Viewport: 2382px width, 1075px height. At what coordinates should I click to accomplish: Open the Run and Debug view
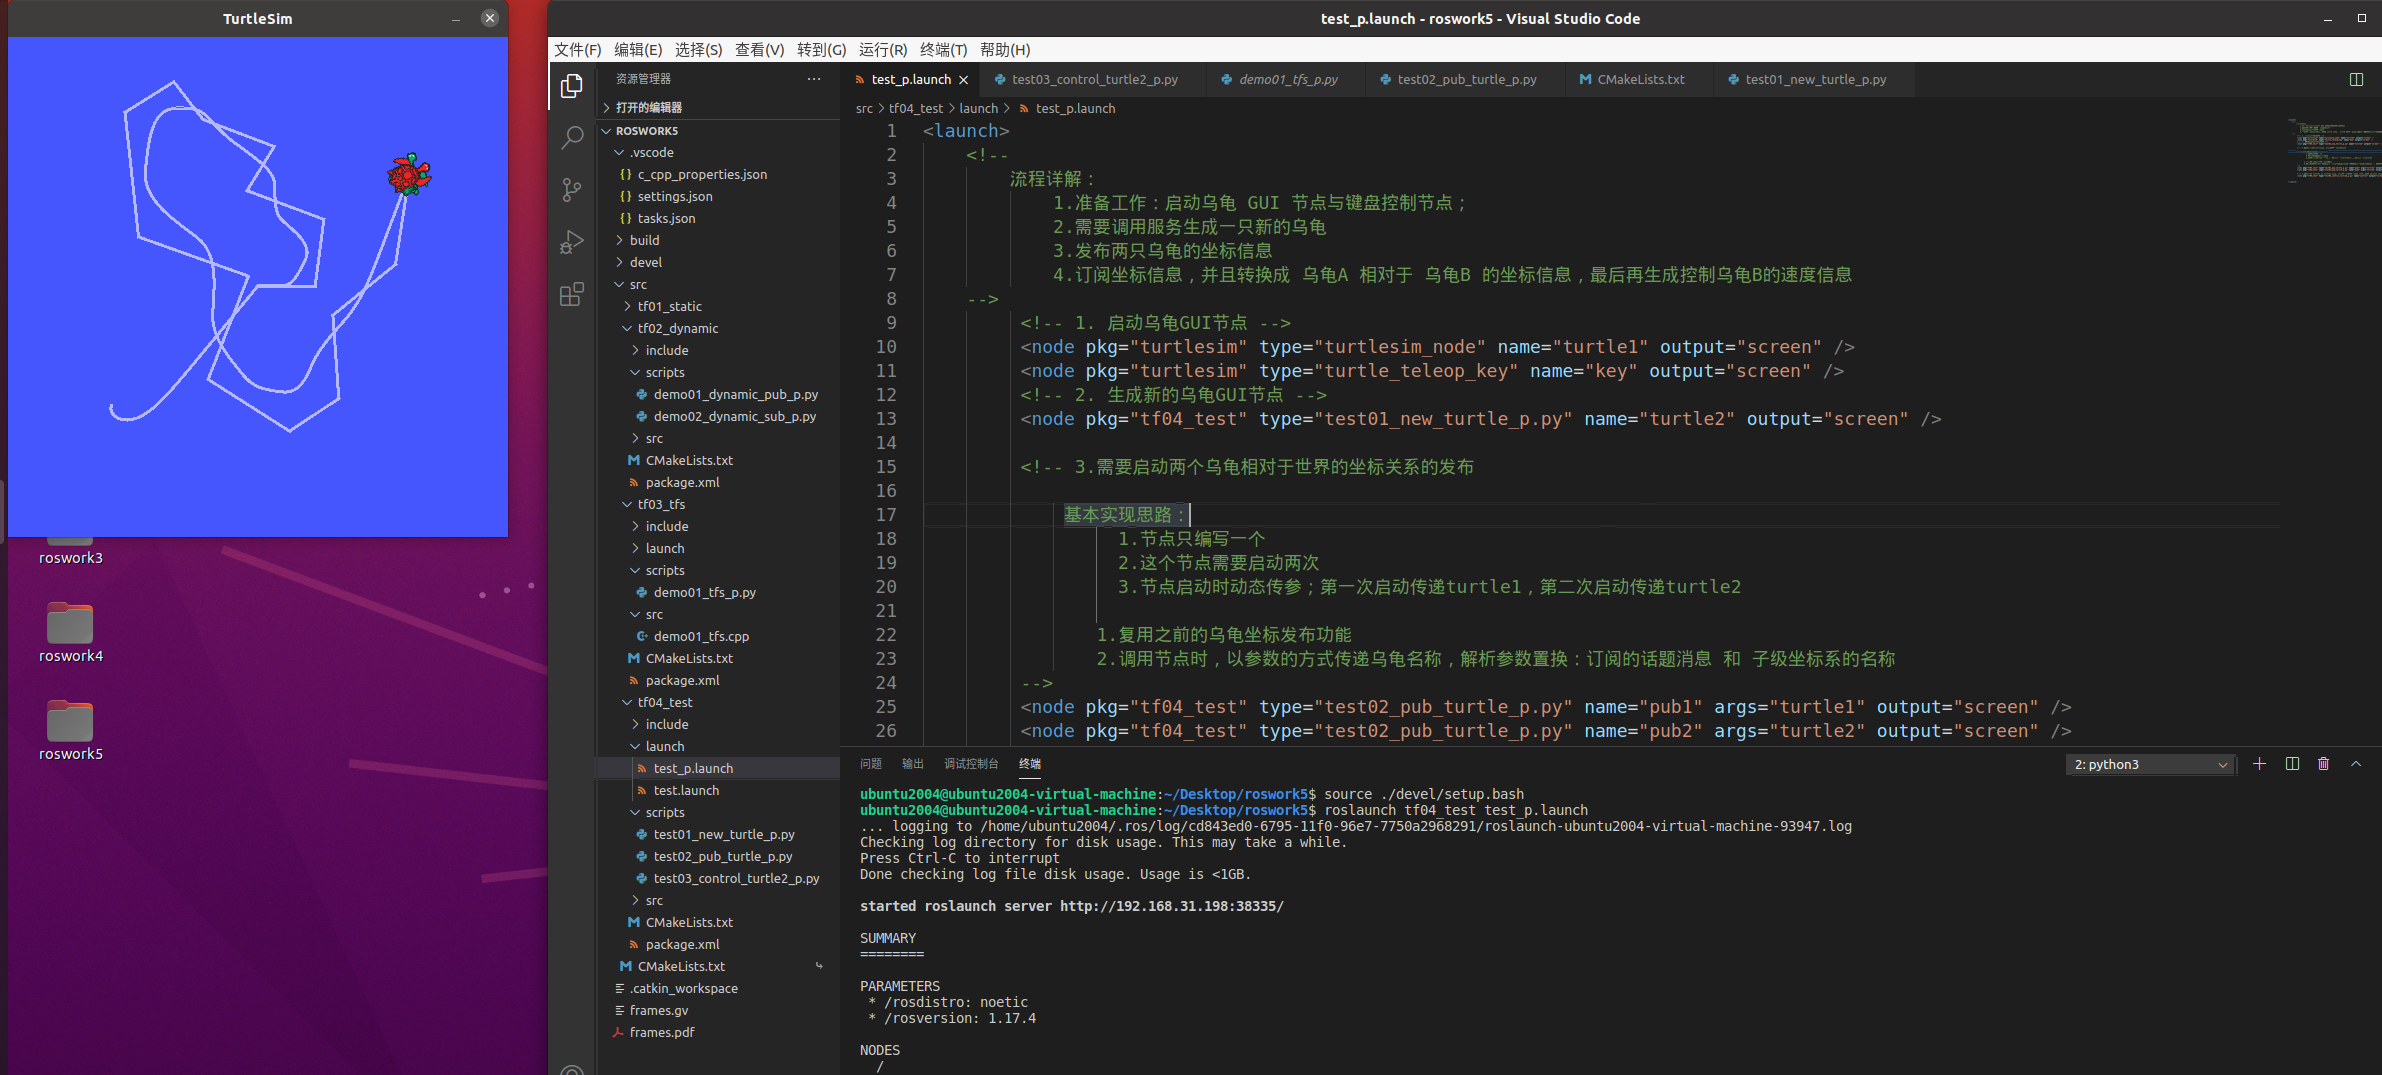[x=572, y=242]
